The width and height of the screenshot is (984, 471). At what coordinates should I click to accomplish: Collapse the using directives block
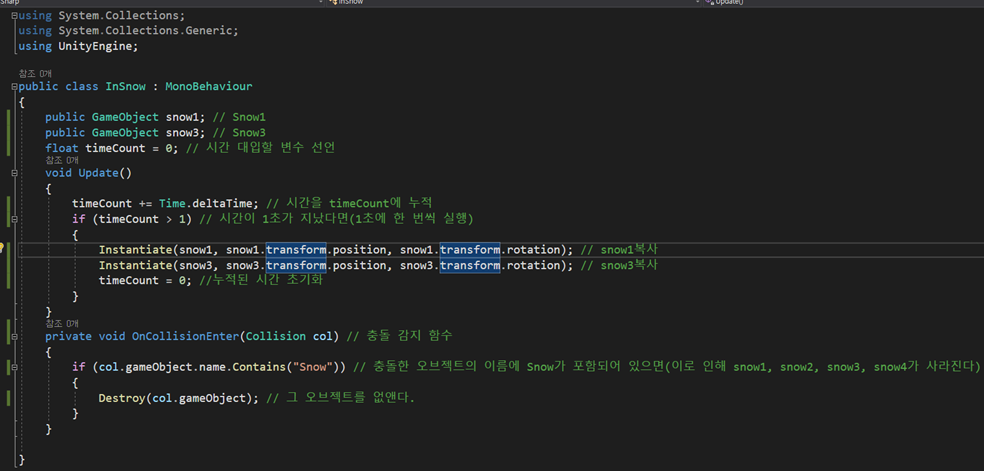coord(14,15)
